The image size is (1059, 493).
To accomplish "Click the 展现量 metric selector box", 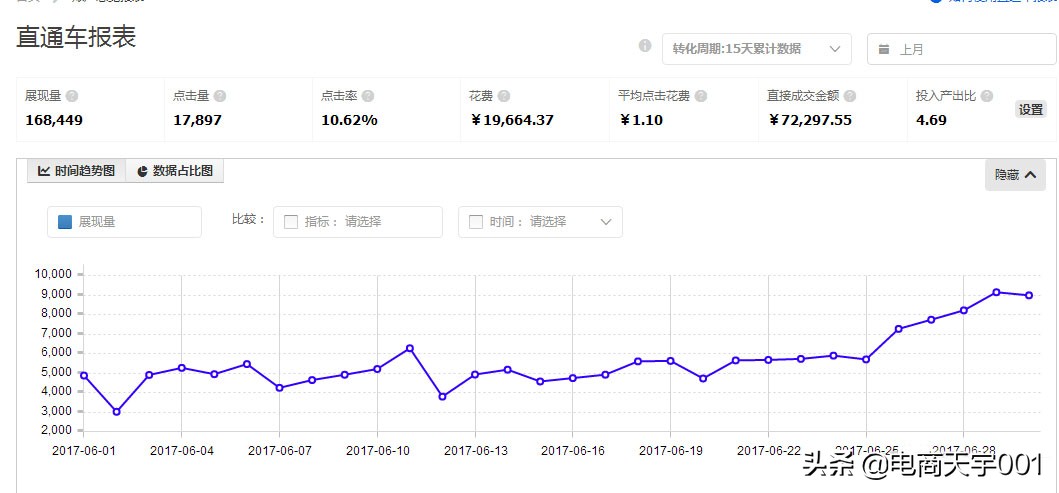I will [x=124, y=222].
